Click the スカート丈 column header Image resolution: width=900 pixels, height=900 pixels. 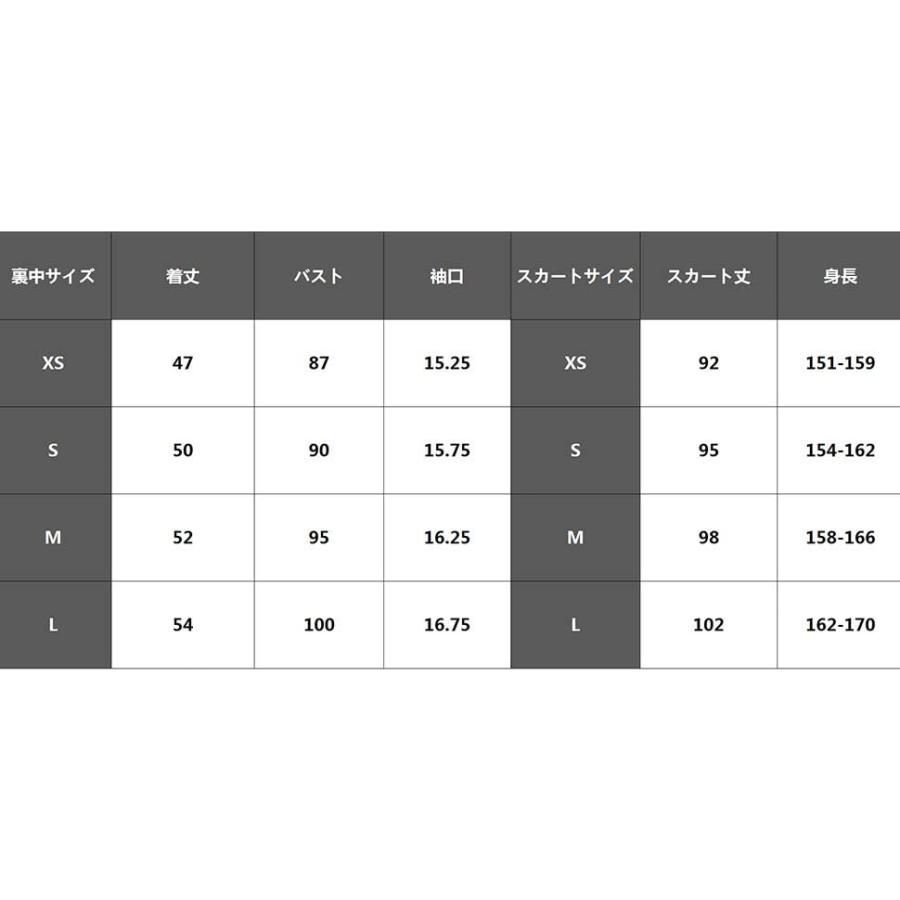click(x=708, y=276)
